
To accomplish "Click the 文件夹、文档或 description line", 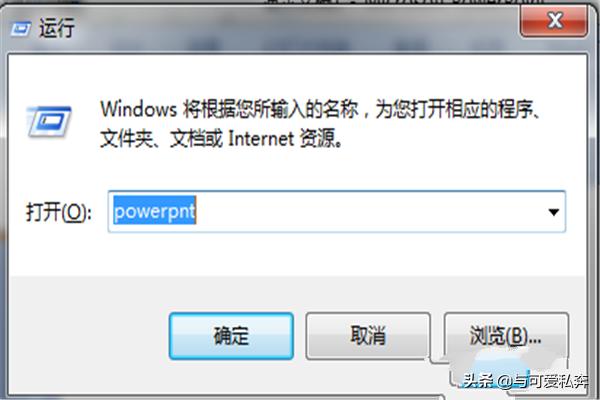I will click(161, 138).
